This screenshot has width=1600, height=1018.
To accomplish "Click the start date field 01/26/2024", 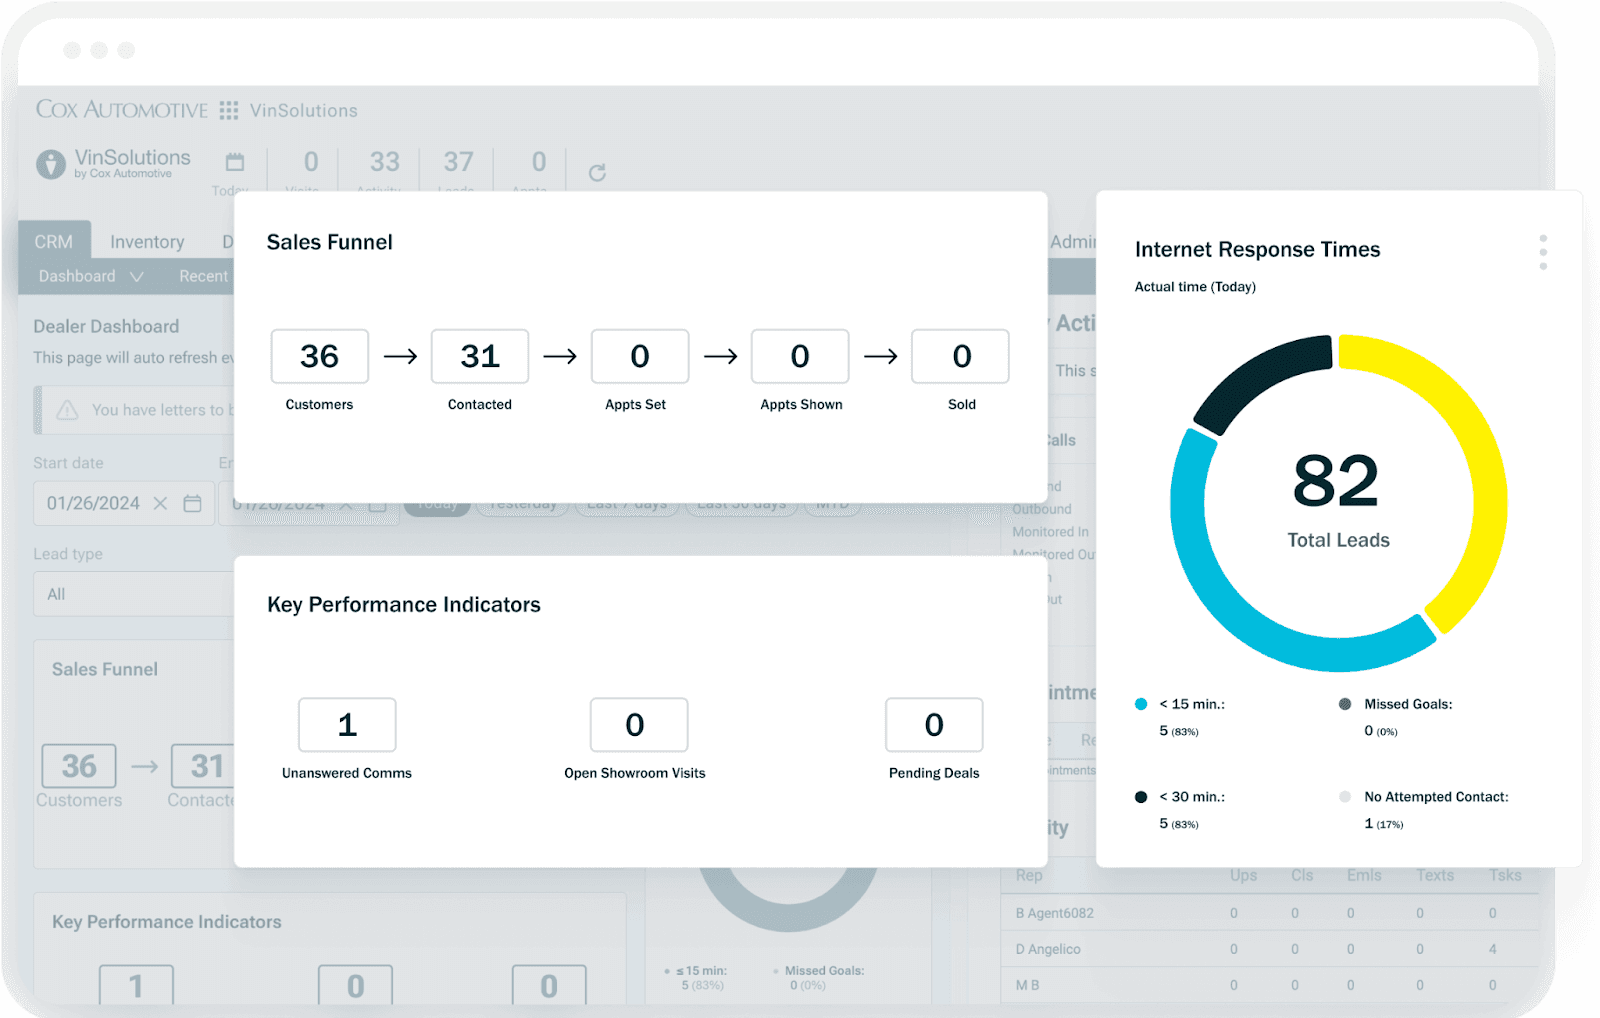I will click(124, 503).
